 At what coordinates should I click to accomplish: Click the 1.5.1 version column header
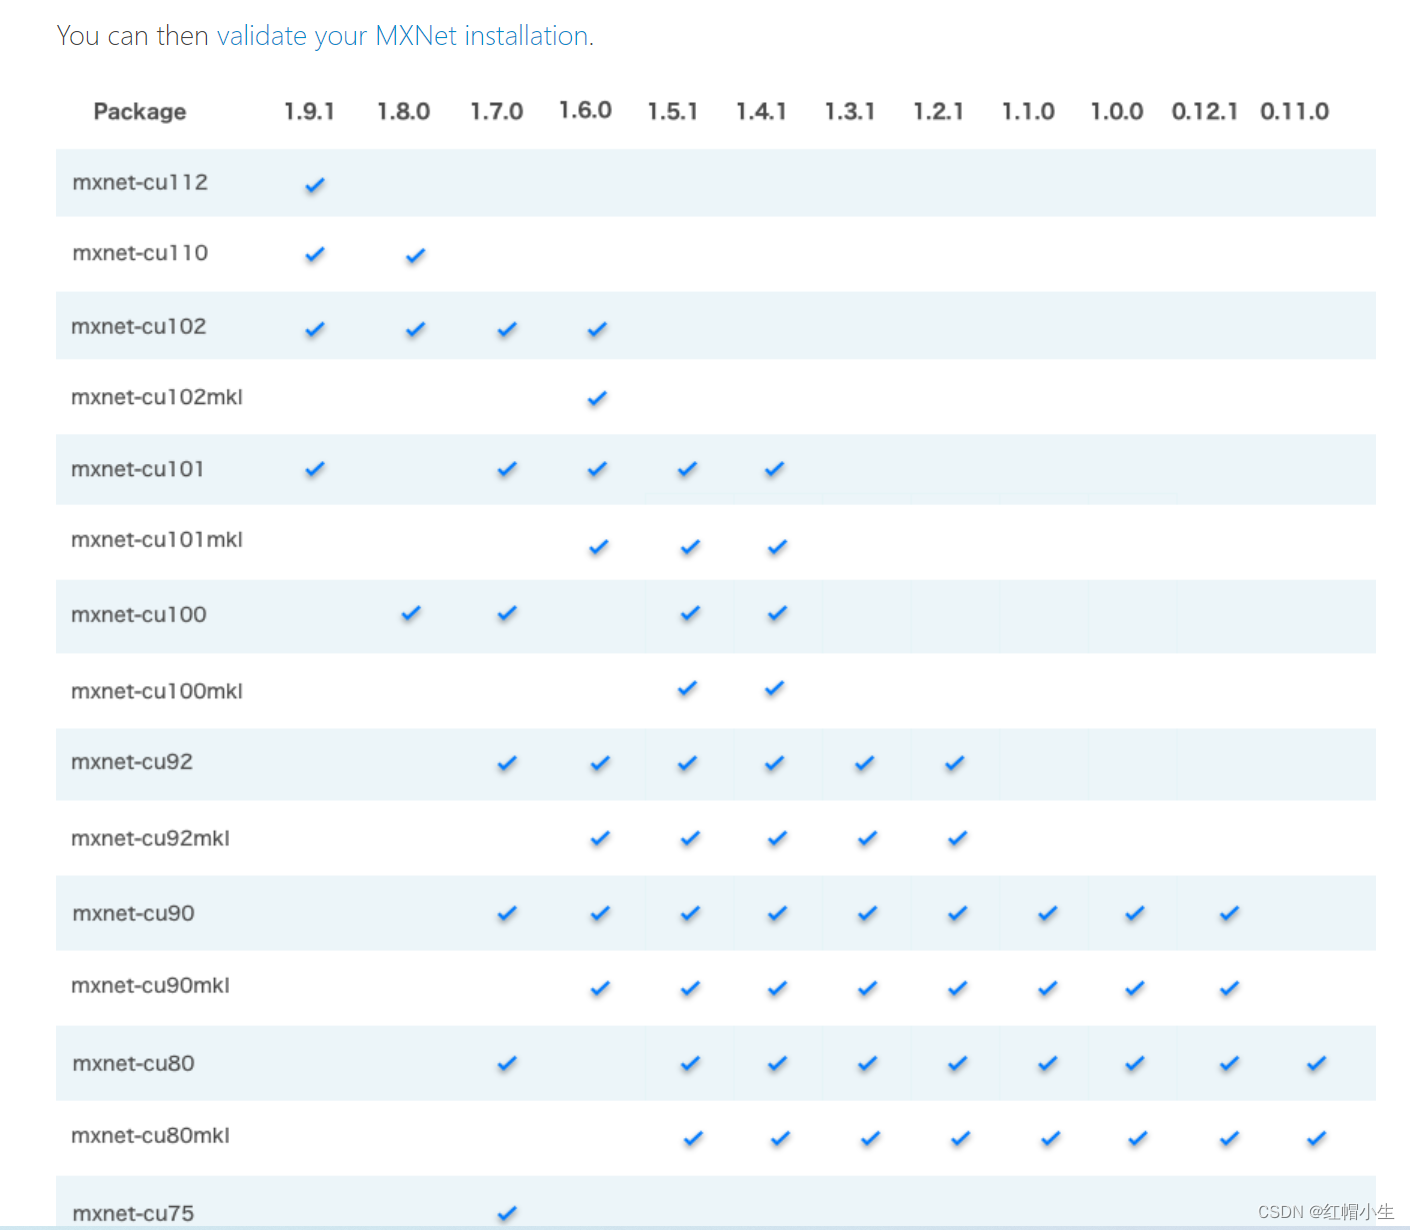coord(673,111)
